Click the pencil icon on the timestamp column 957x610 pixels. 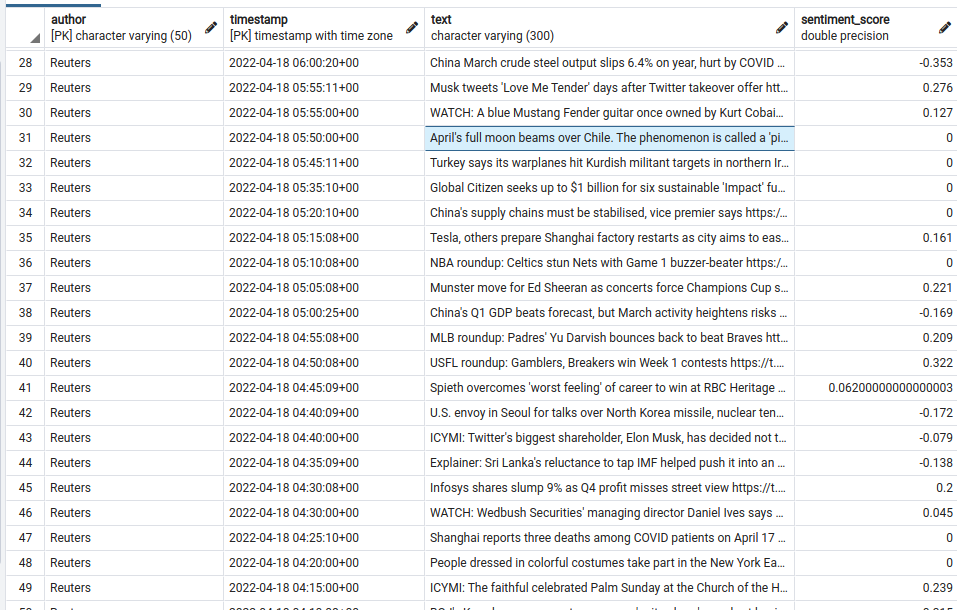pyautogui.click(x=411, y=28)
